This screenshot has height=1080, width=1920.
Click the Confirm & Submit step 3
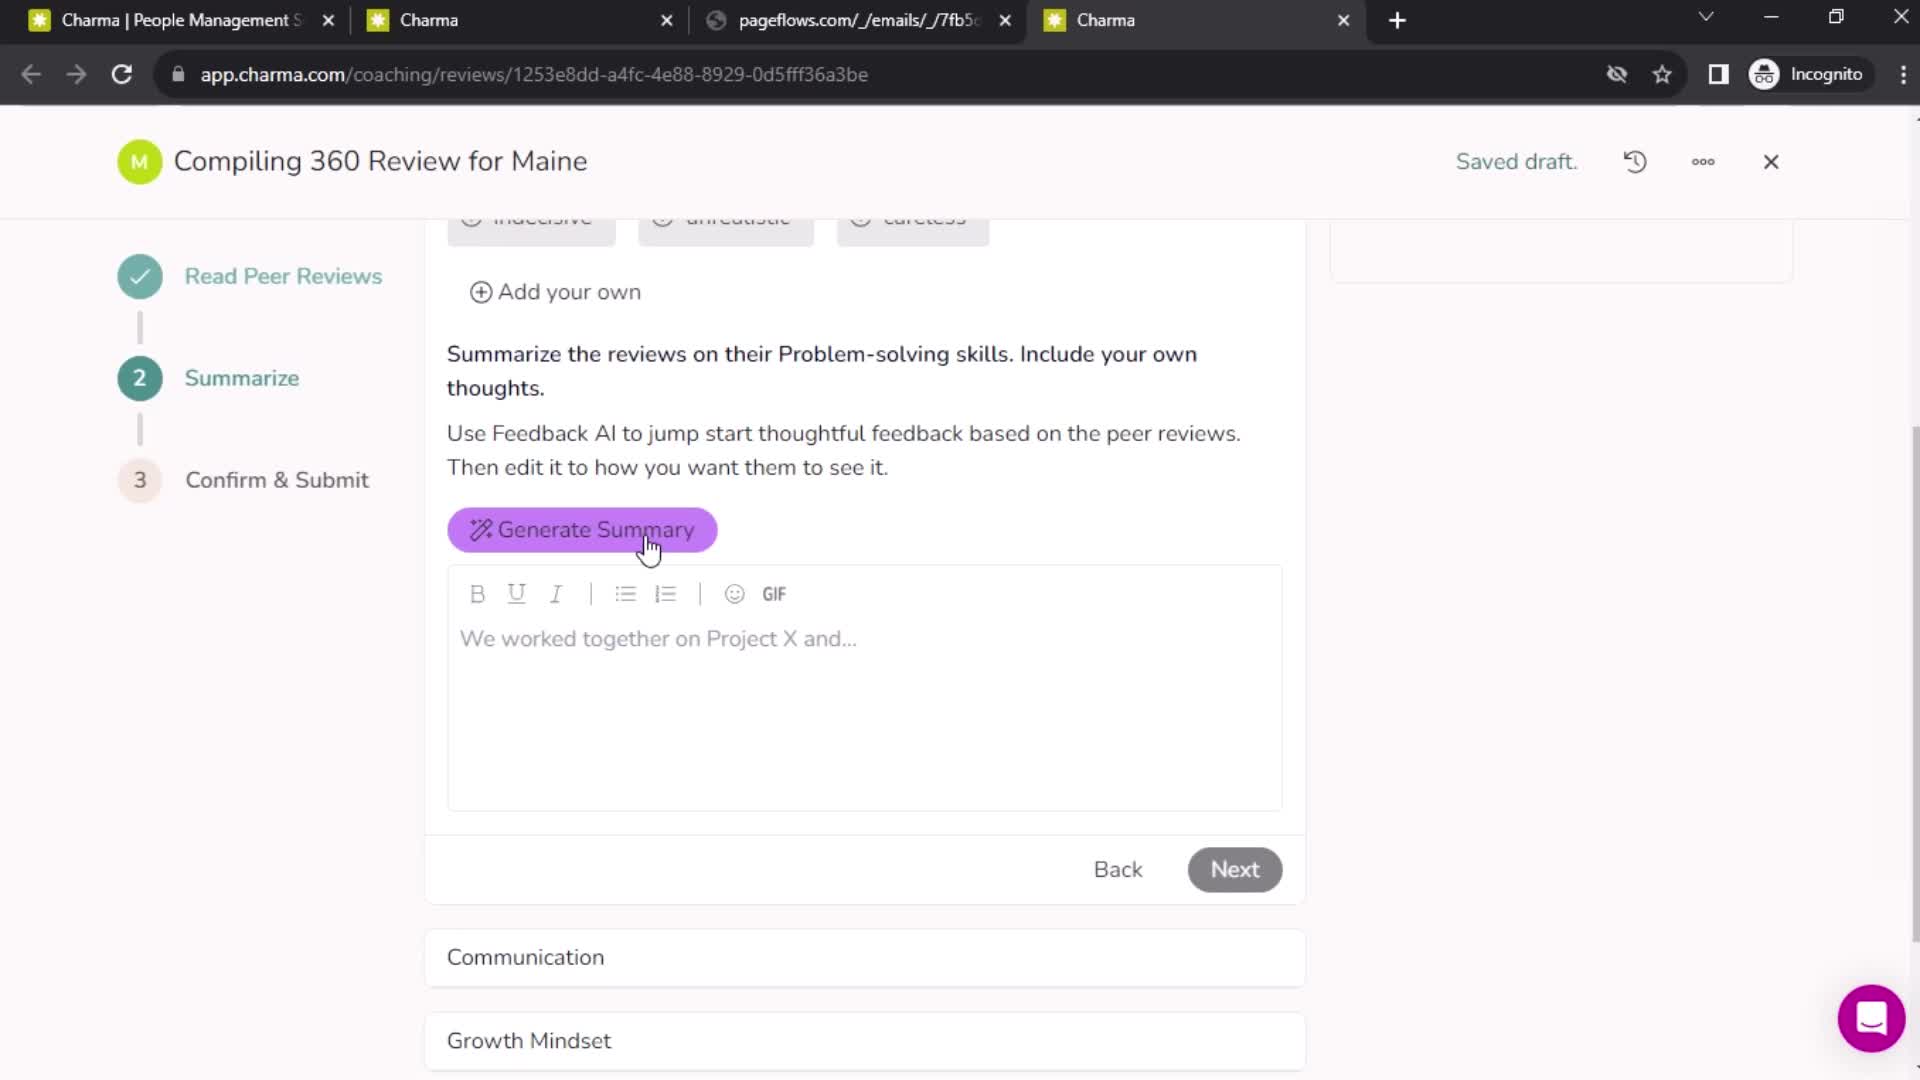tap(277, 480)
